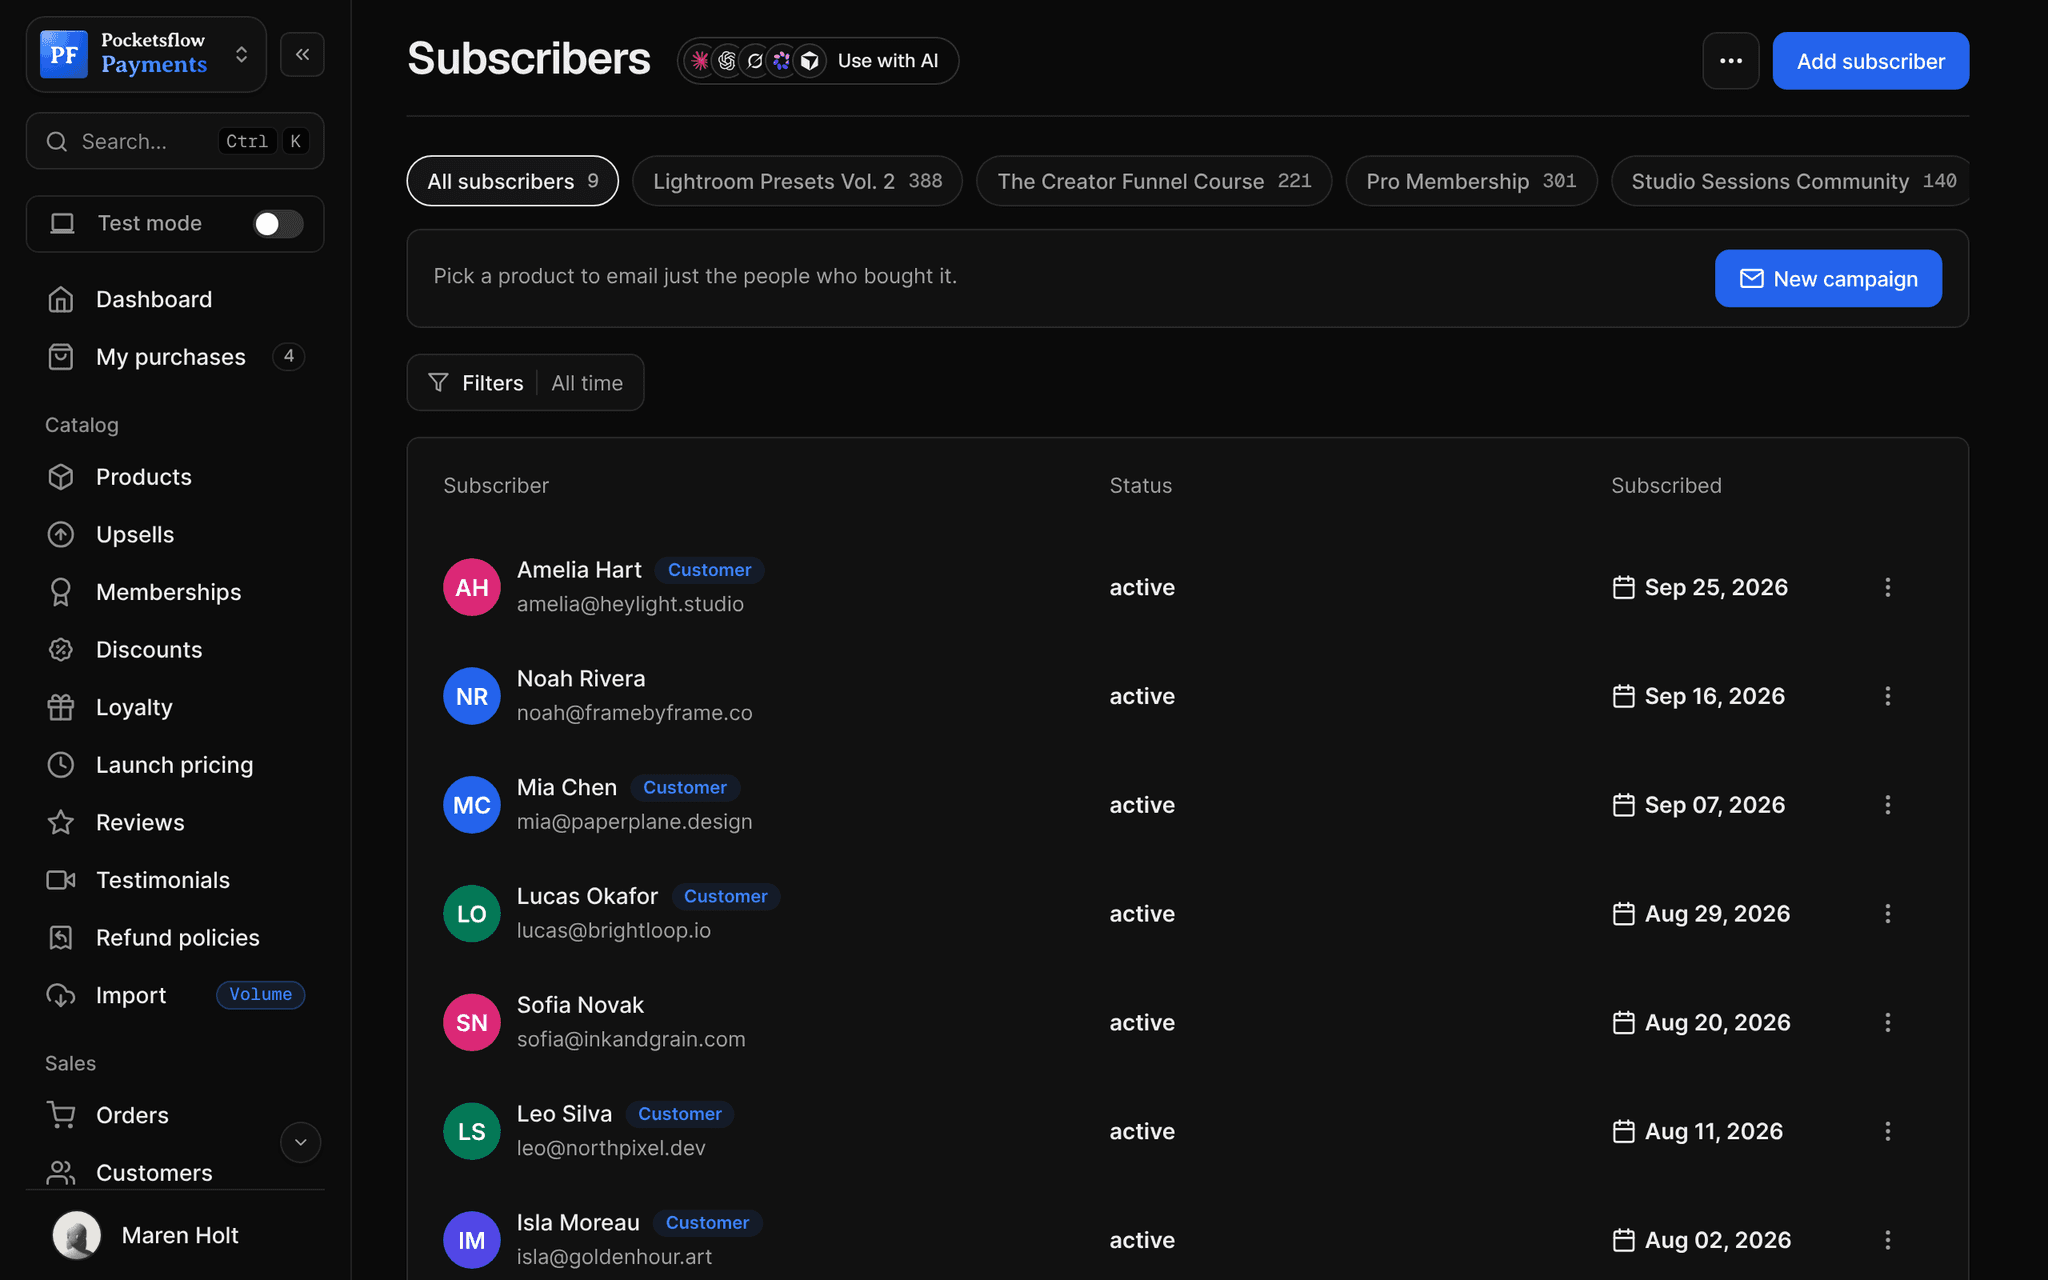Open row menu for Amelia Hart
2048x1280 pixels.
[x=1888, y=587]
